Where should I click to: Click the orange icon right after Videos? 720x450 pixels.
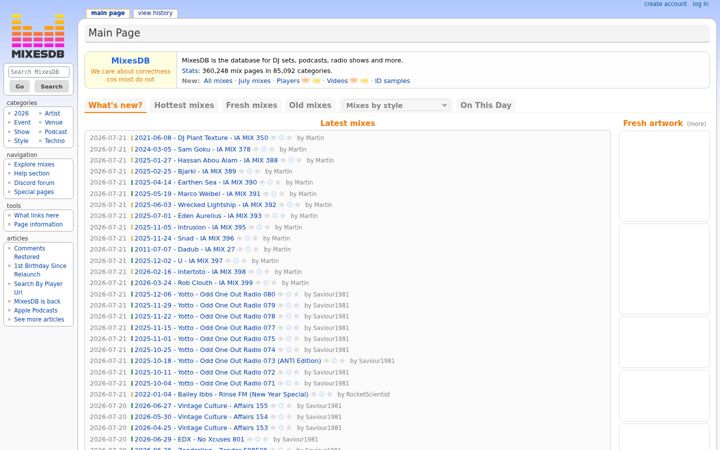[354, 81]
